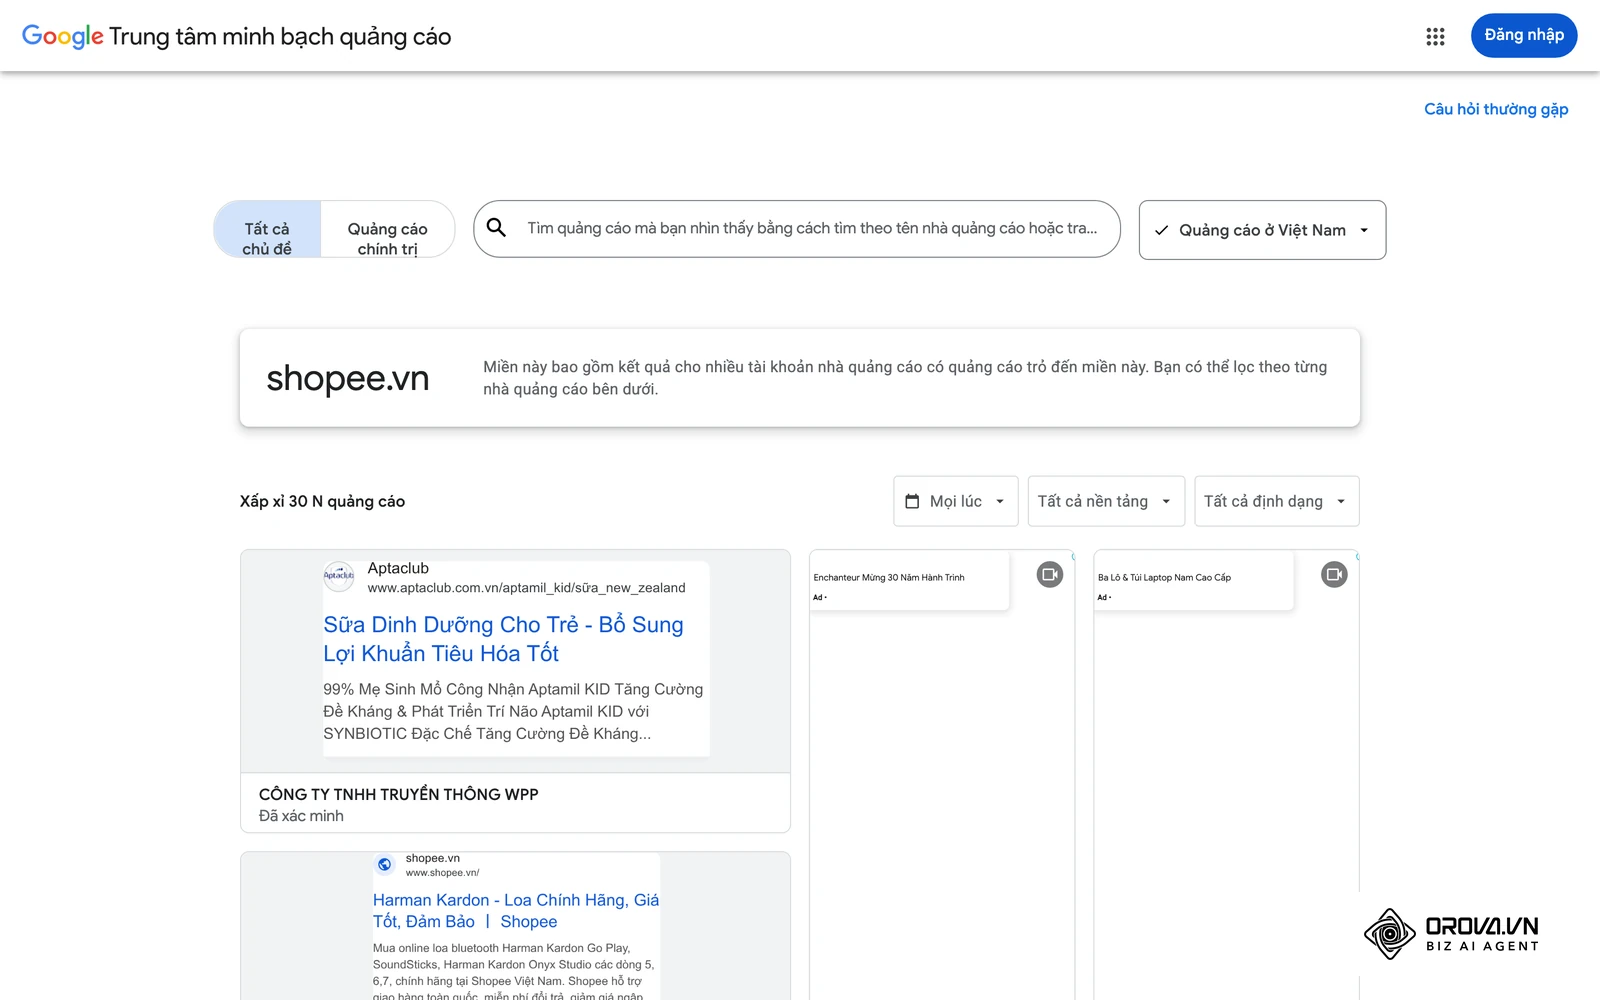Open the Ba Lô & Túi Laptop Nam Cao Cấp ad card
This screenshot has height=1000, width=1600.
click(x=1226, y=775)
